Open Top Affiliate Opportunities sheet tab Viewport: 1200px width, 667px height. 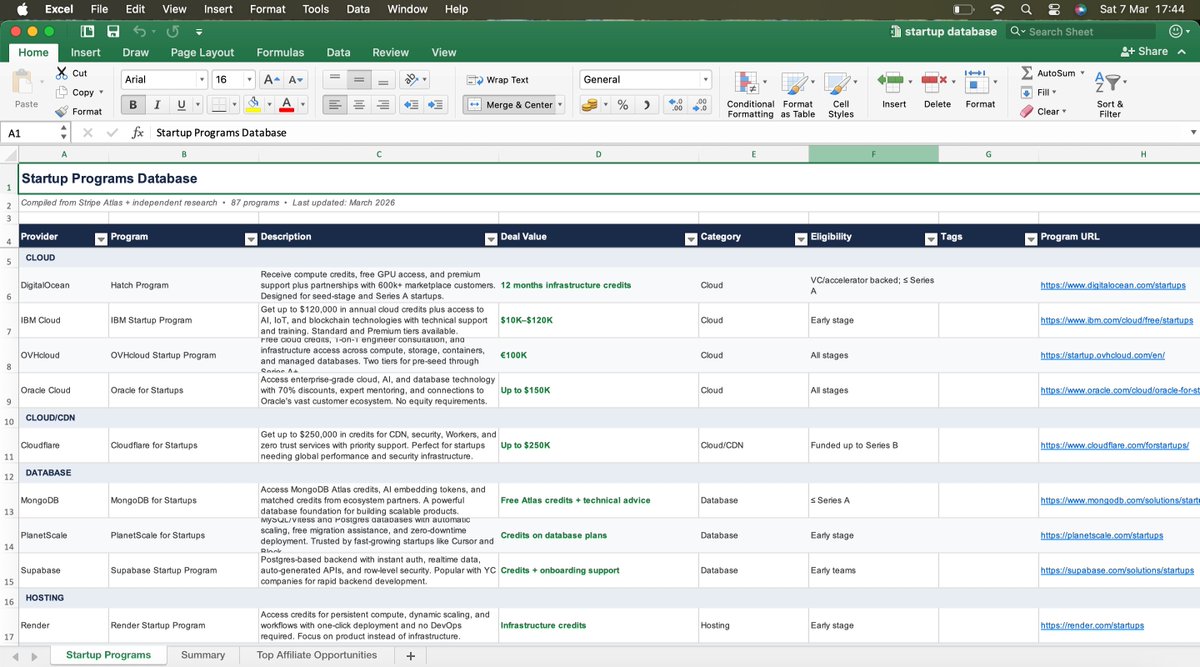pyautogui.click(x=317, y=655)
